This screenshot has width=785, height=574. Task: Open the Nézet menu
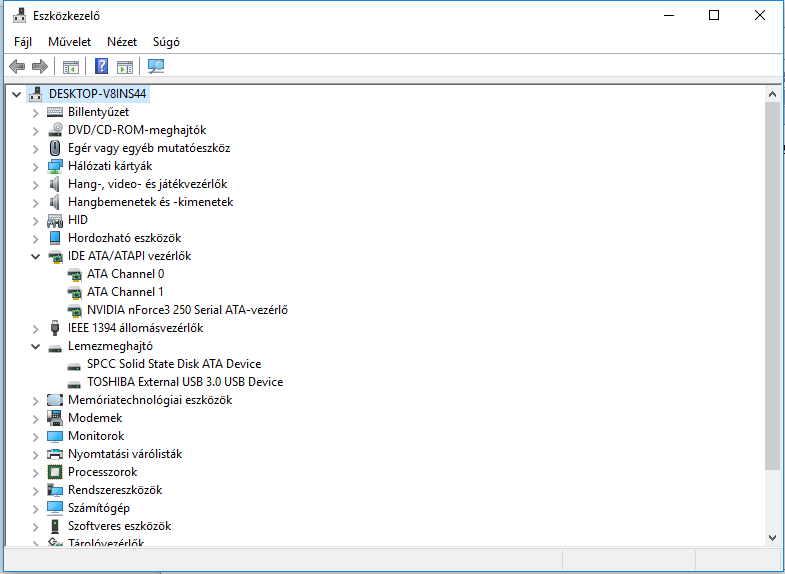[122, 42]
